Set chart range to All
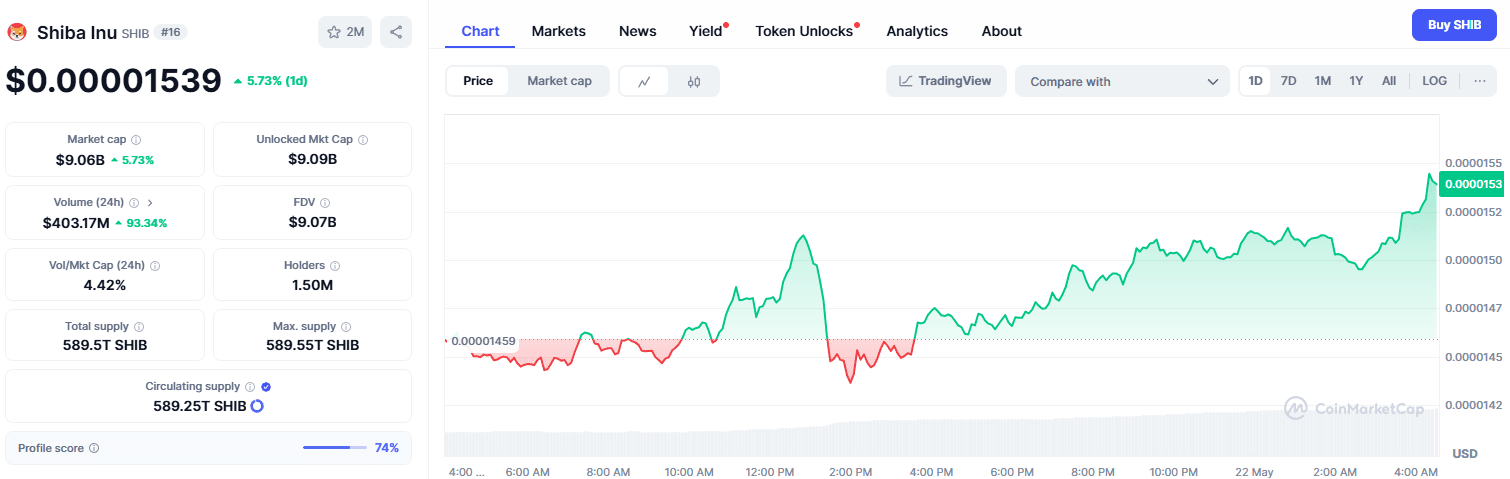The height and width of the screenshot is (479, 1510). pos(1389,81)
